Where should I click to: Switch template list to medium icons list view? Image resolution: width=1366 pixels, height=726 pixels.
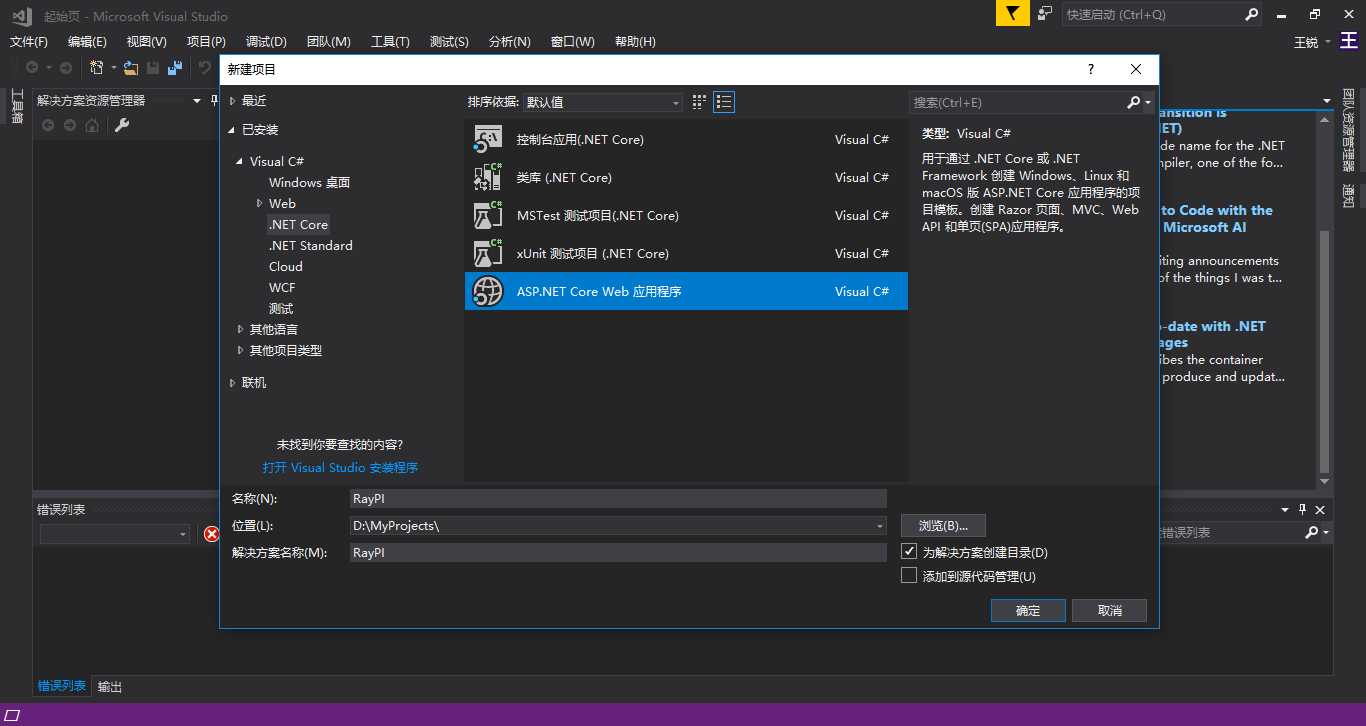click(724, 102)
